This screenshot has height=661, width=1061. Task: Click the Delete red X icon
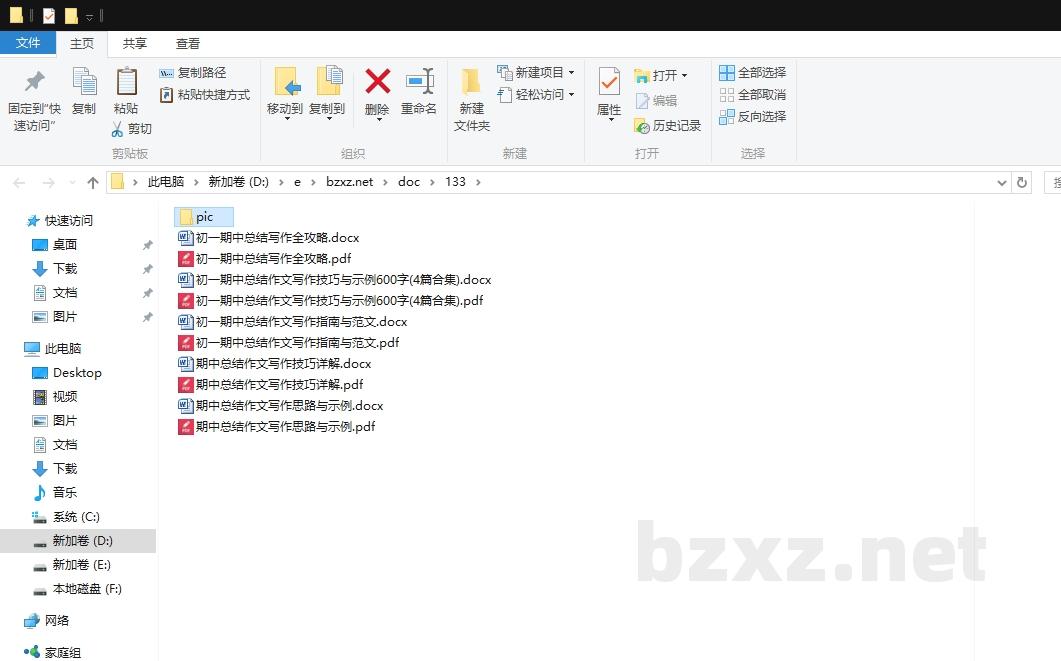click(377, 82)
